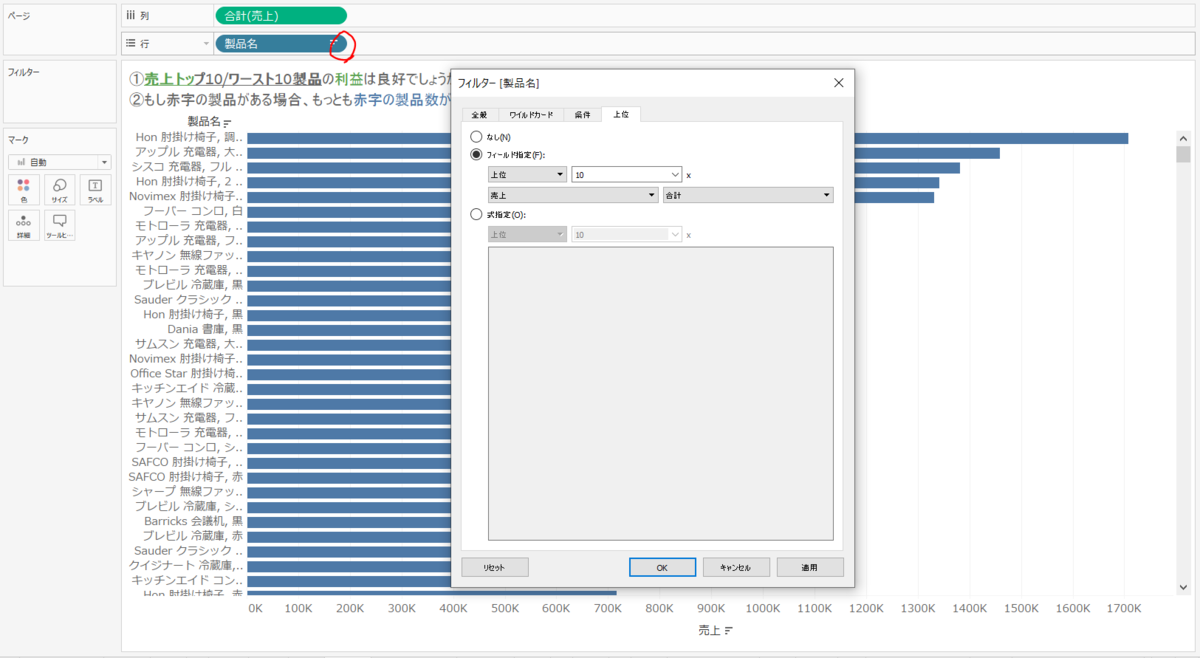Click the リセット button
Image resolution: width=1200 pixels, height=658 pixels.
coord(494,567)
